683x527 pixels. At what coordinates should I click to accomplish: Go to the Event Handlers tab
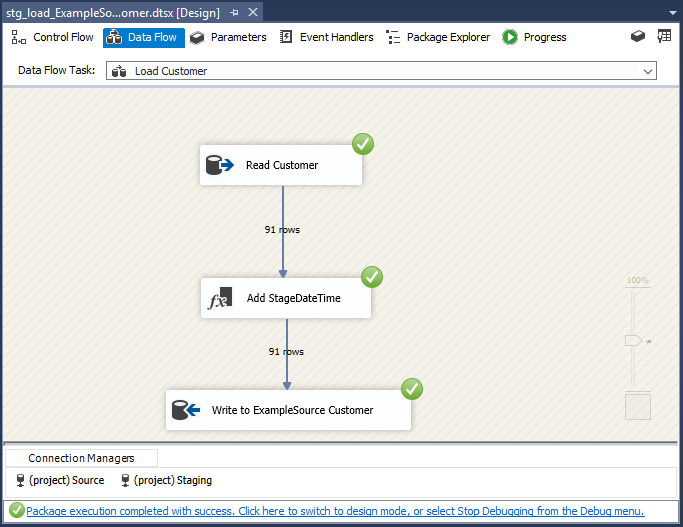coord(327,37)
